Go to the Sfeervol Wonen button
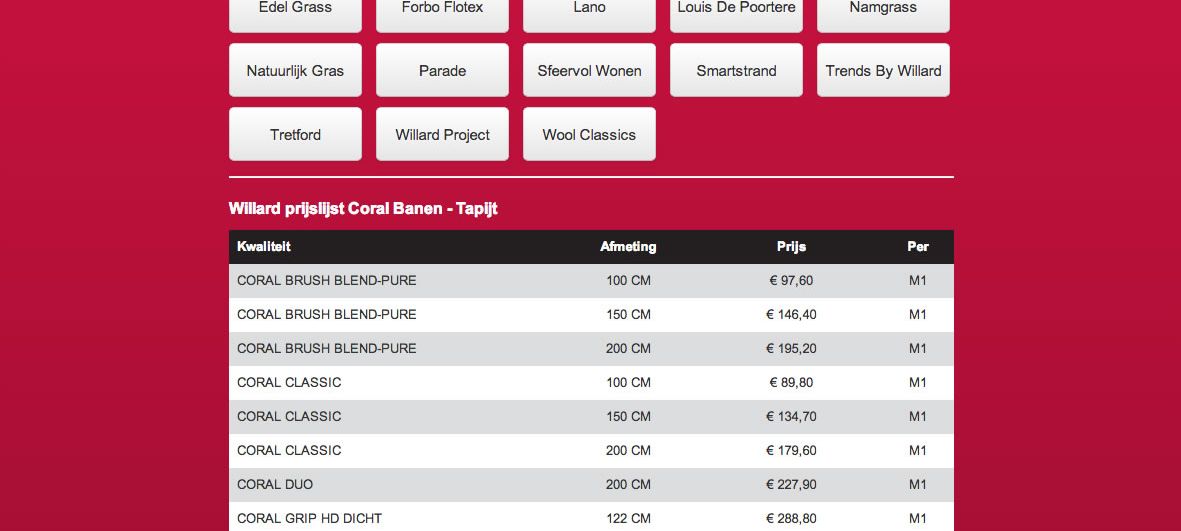The height and width of the screenshot is (531, 1181). point(589,70)
